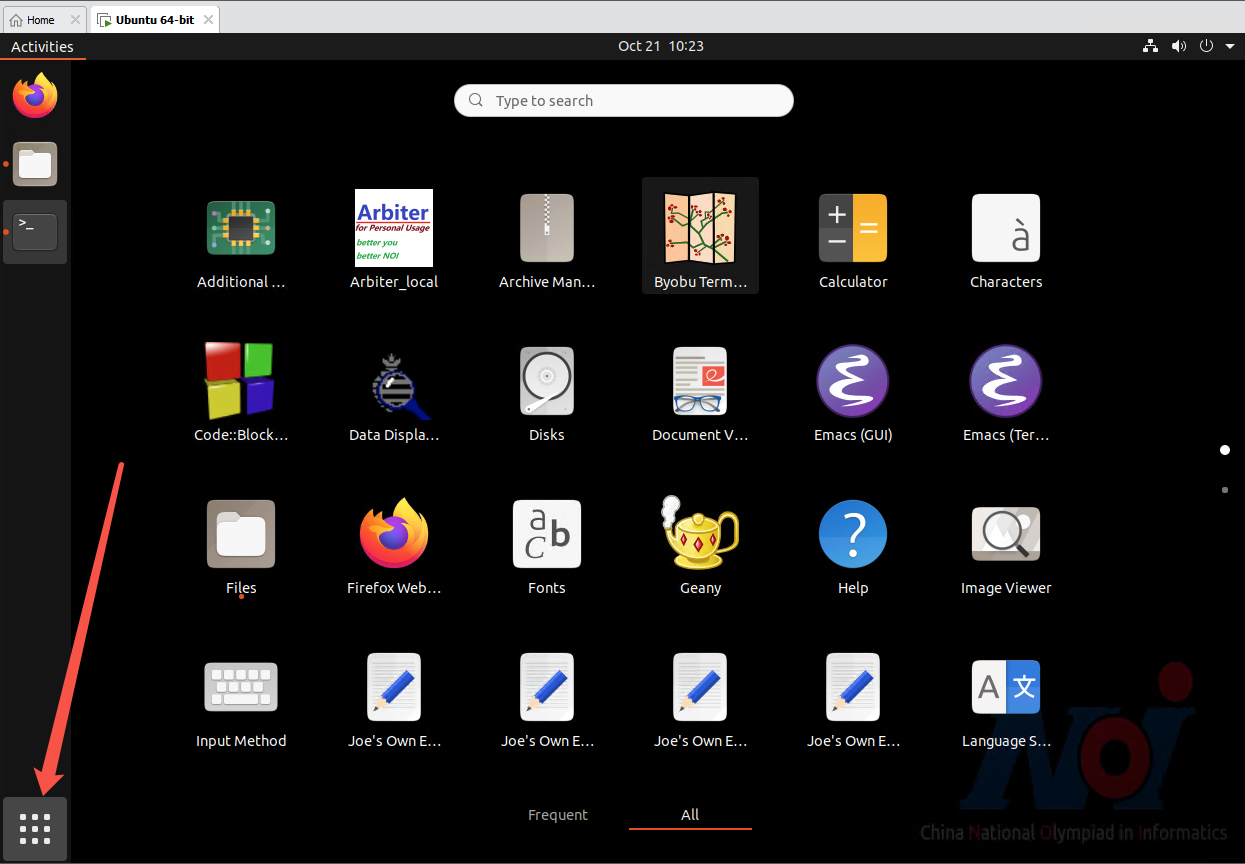Switch to the Frequent tab
Screen dimensions: 1245x864
pyautogui.click(x=558, y=815)
